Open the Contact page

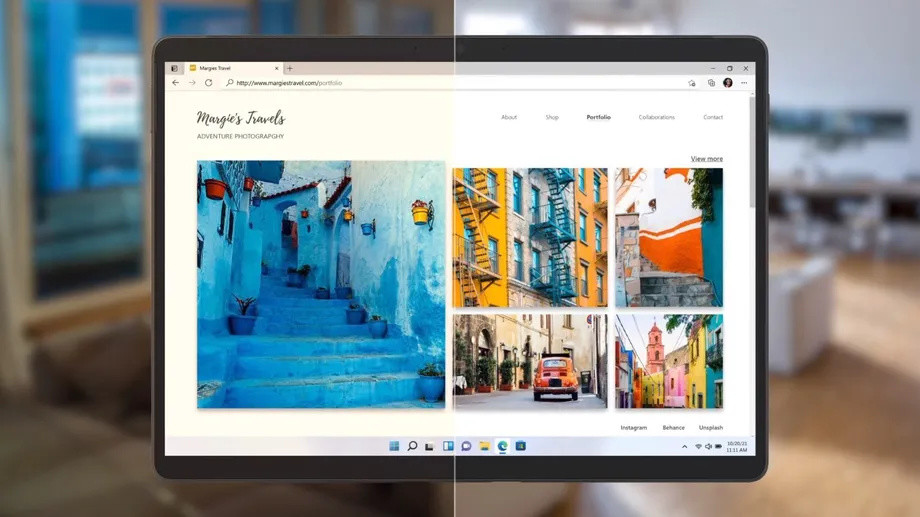[x=713, y=117]
